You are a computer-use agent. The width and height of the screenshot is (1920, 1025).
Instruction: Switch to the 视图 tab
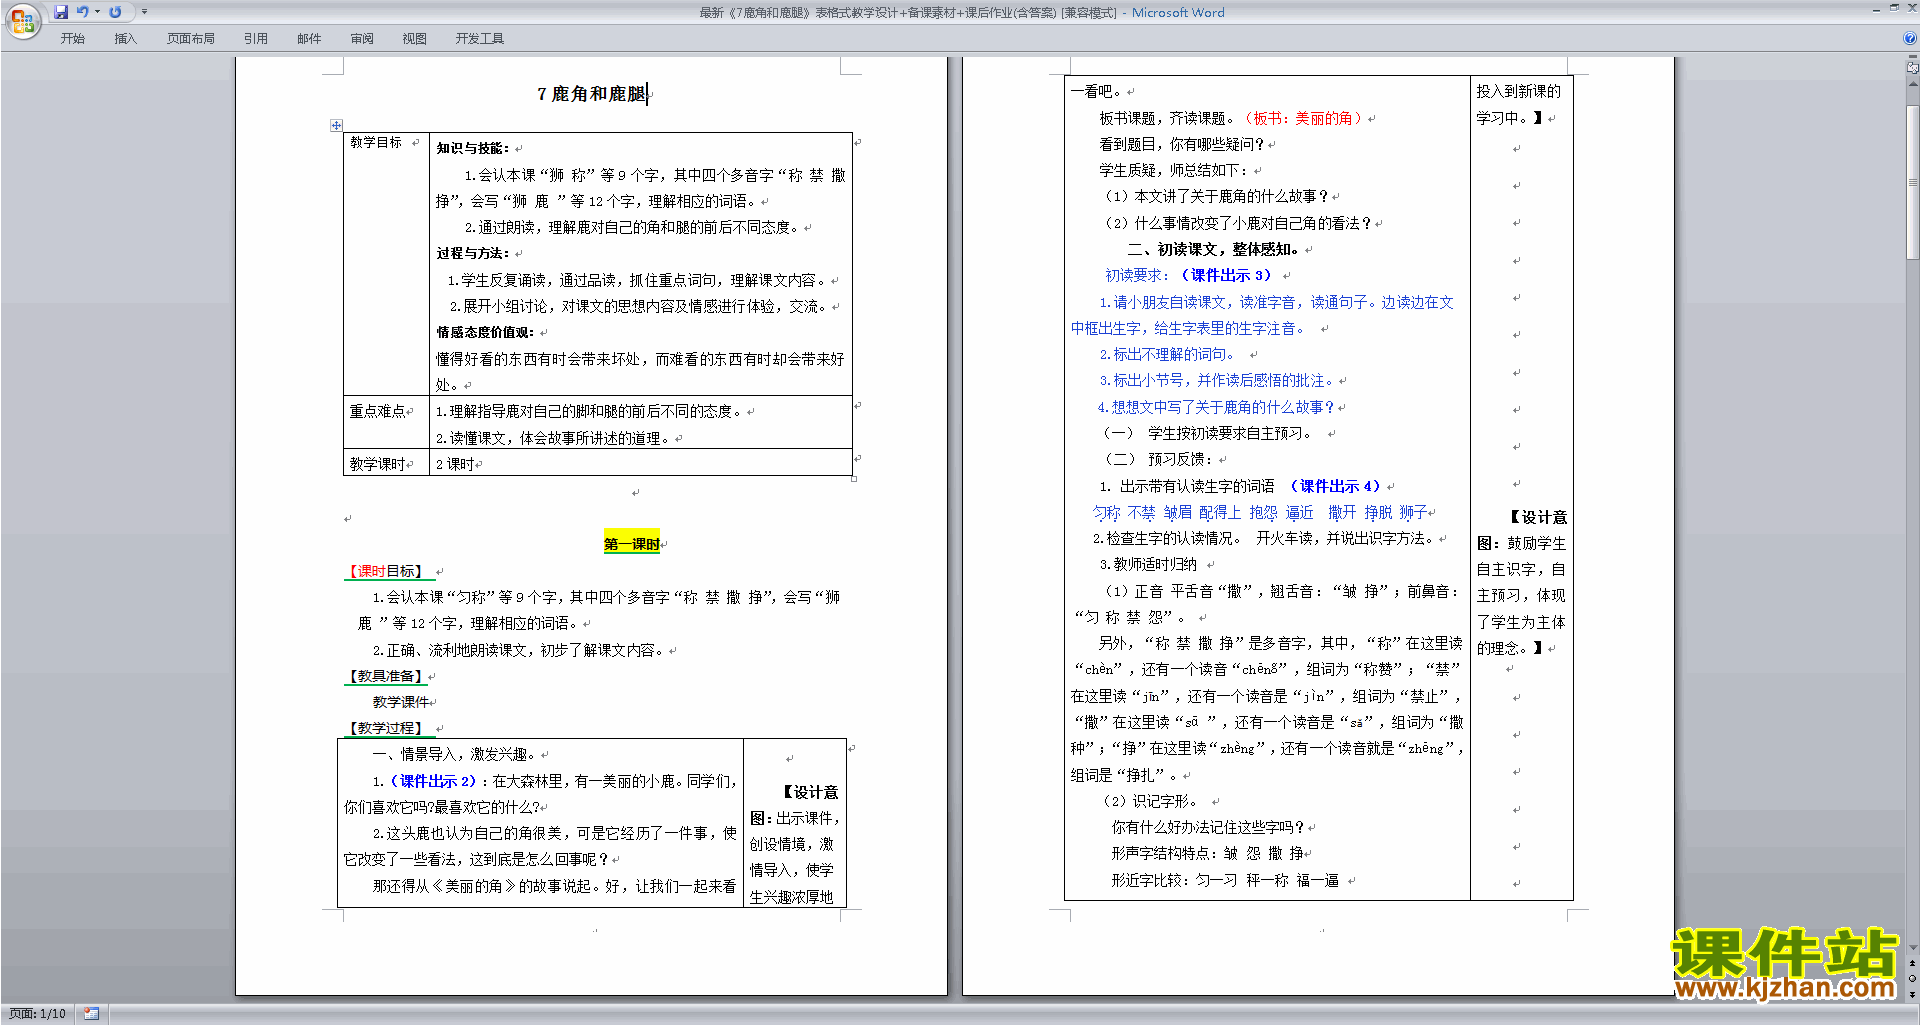415,39
